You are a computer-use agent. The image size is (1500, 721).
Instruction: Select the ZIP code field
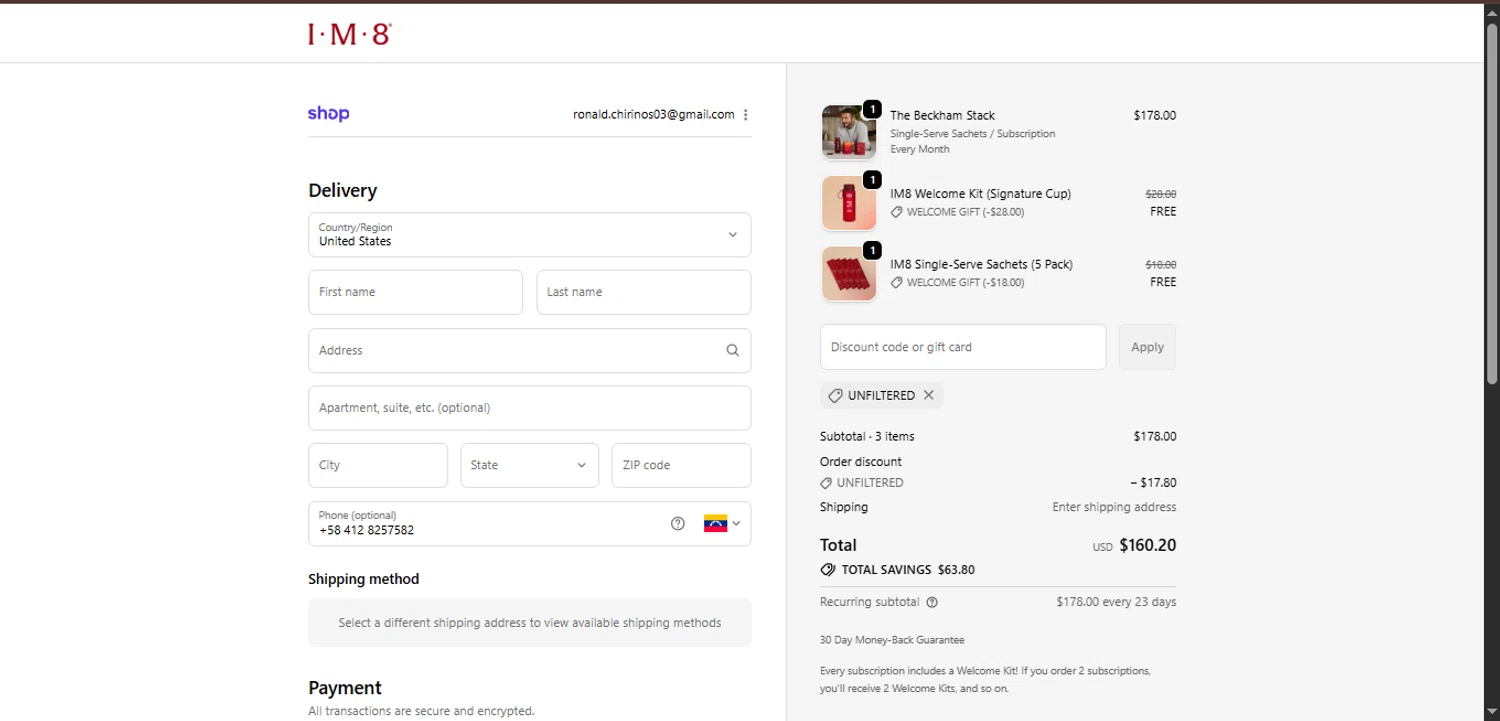(681, 465)
